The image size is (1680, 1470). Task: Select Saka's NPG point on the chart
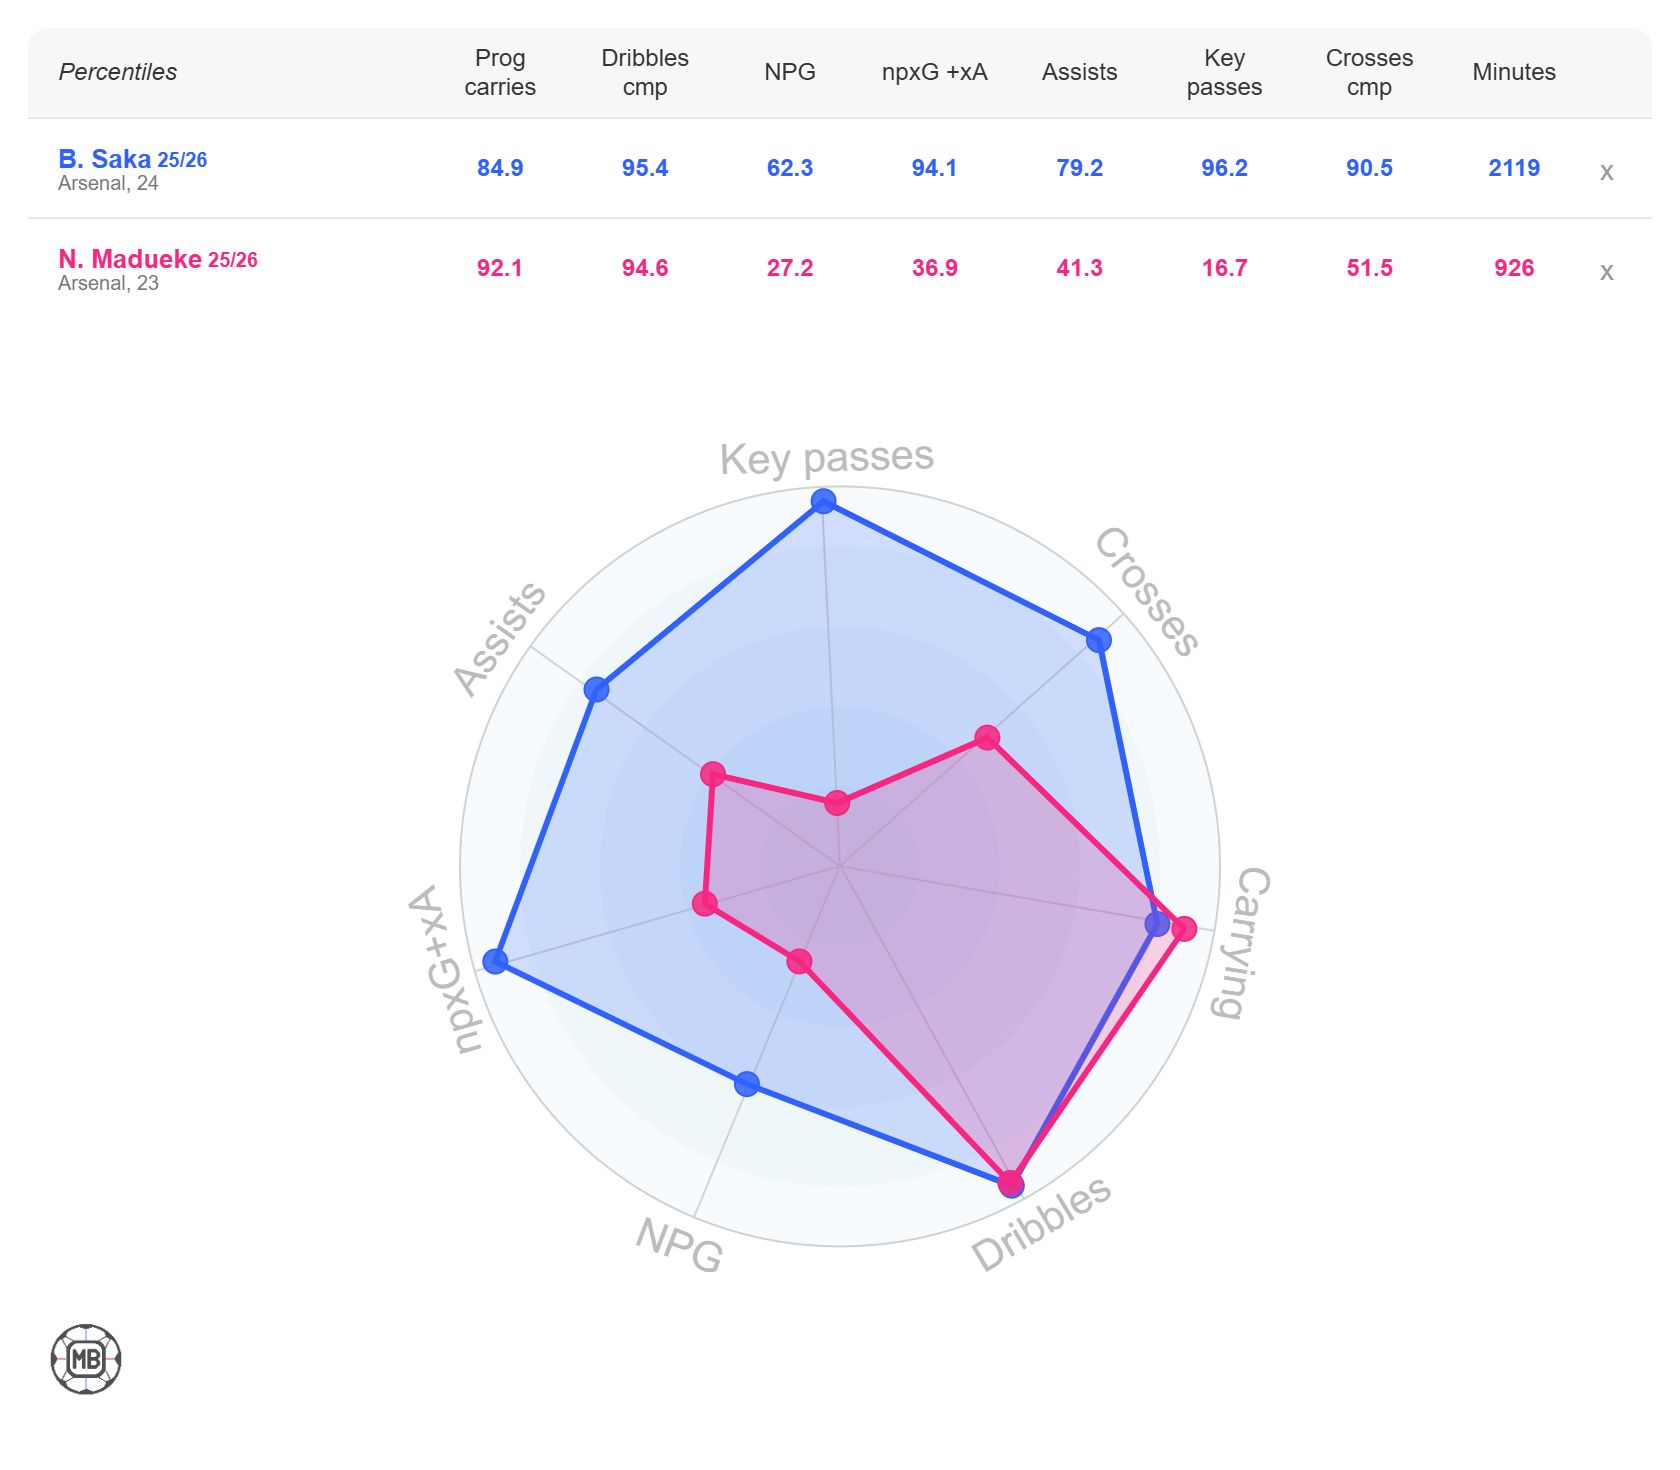(x=748, y=1082)
